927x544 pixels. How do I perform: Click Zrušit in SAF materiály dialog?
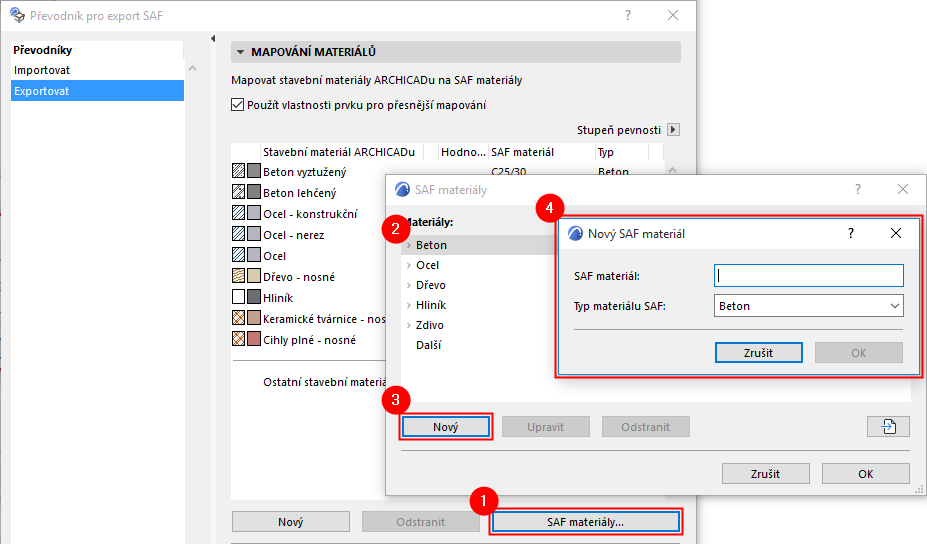point(766,474)
